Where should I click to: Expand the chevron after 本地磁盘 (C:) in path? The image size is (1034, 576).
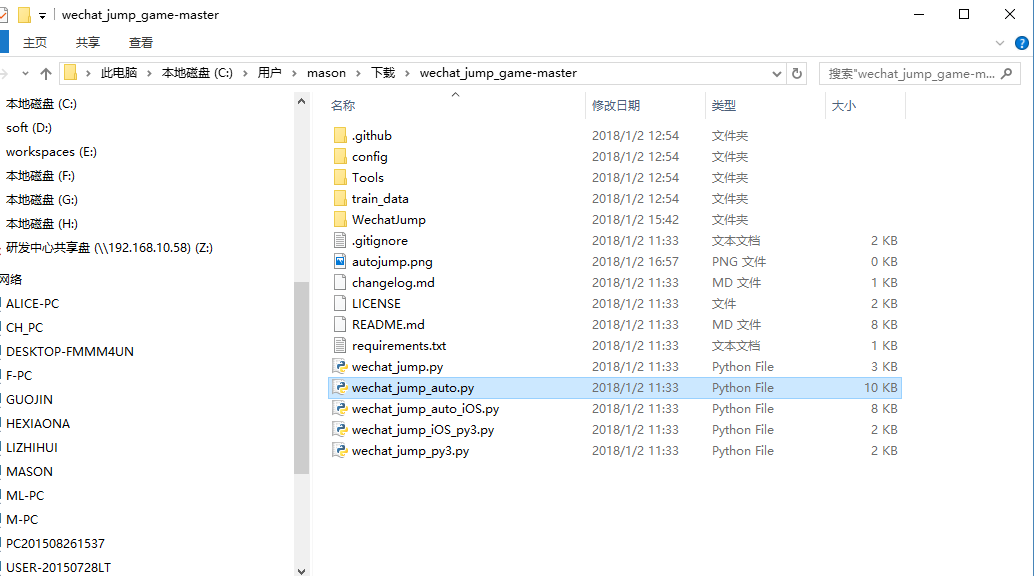(245, 73)
